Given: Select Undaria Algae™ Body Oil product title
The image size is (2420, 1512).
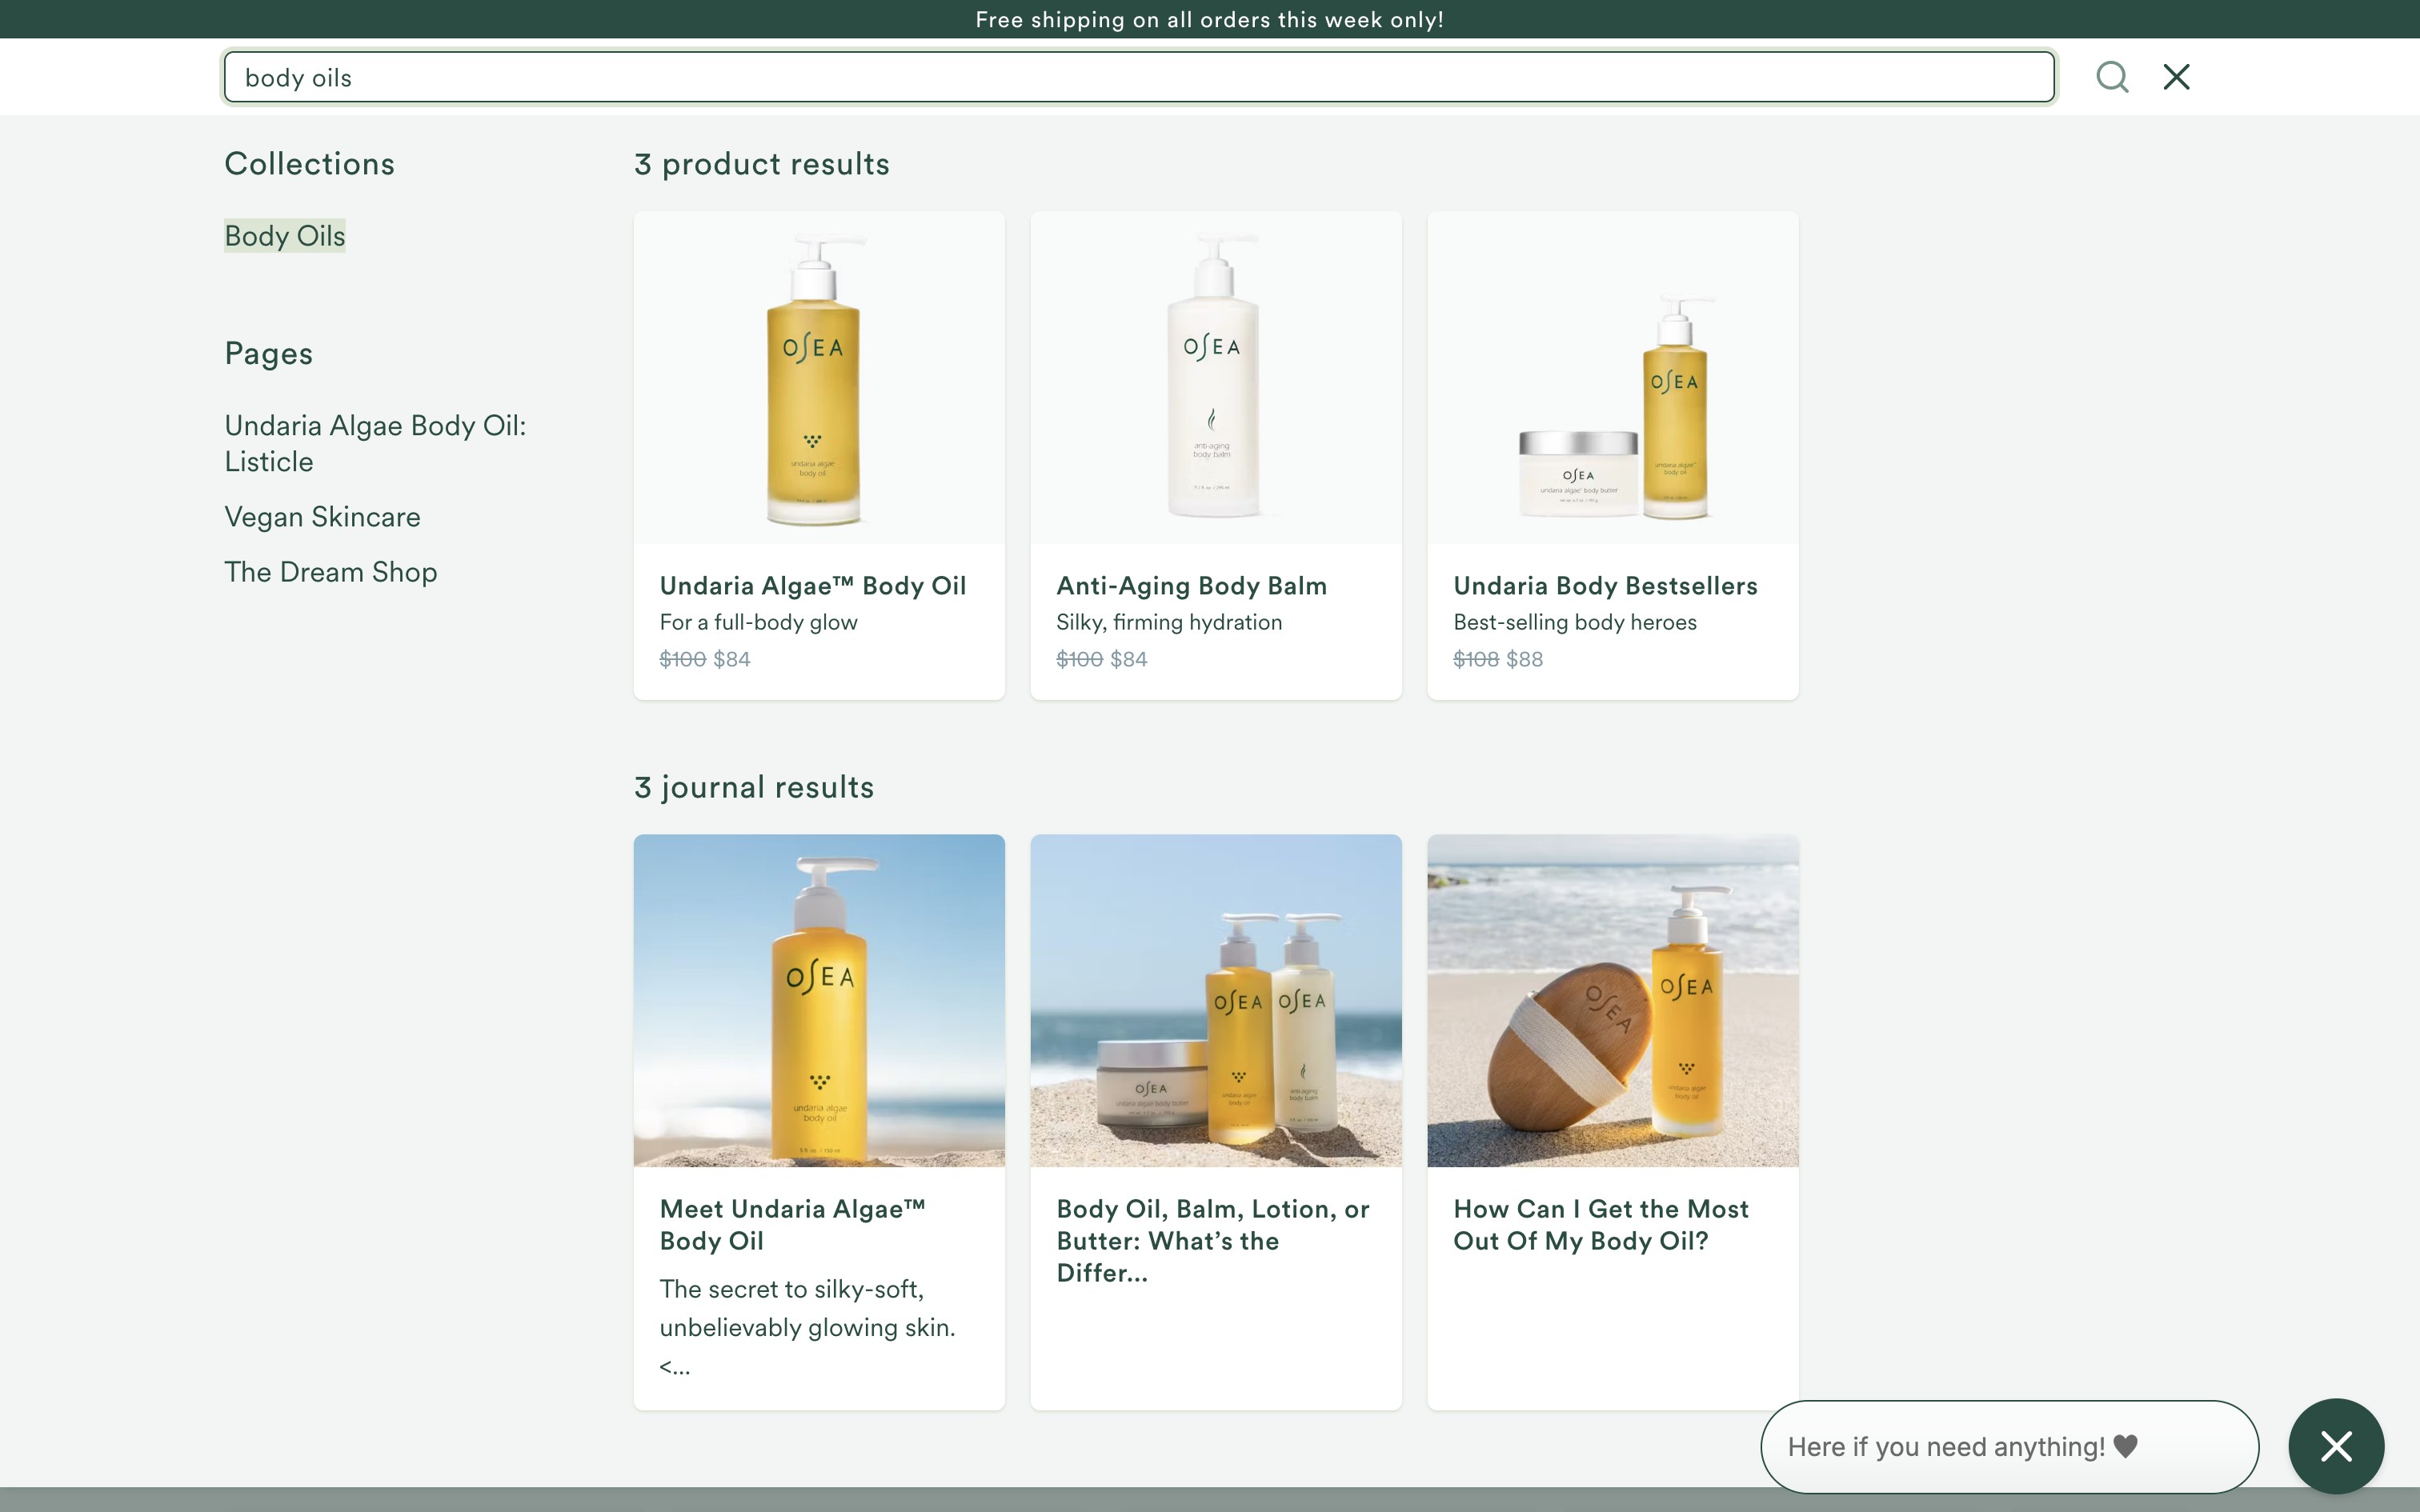Looking at the screenshot, I should coord(813,586).
